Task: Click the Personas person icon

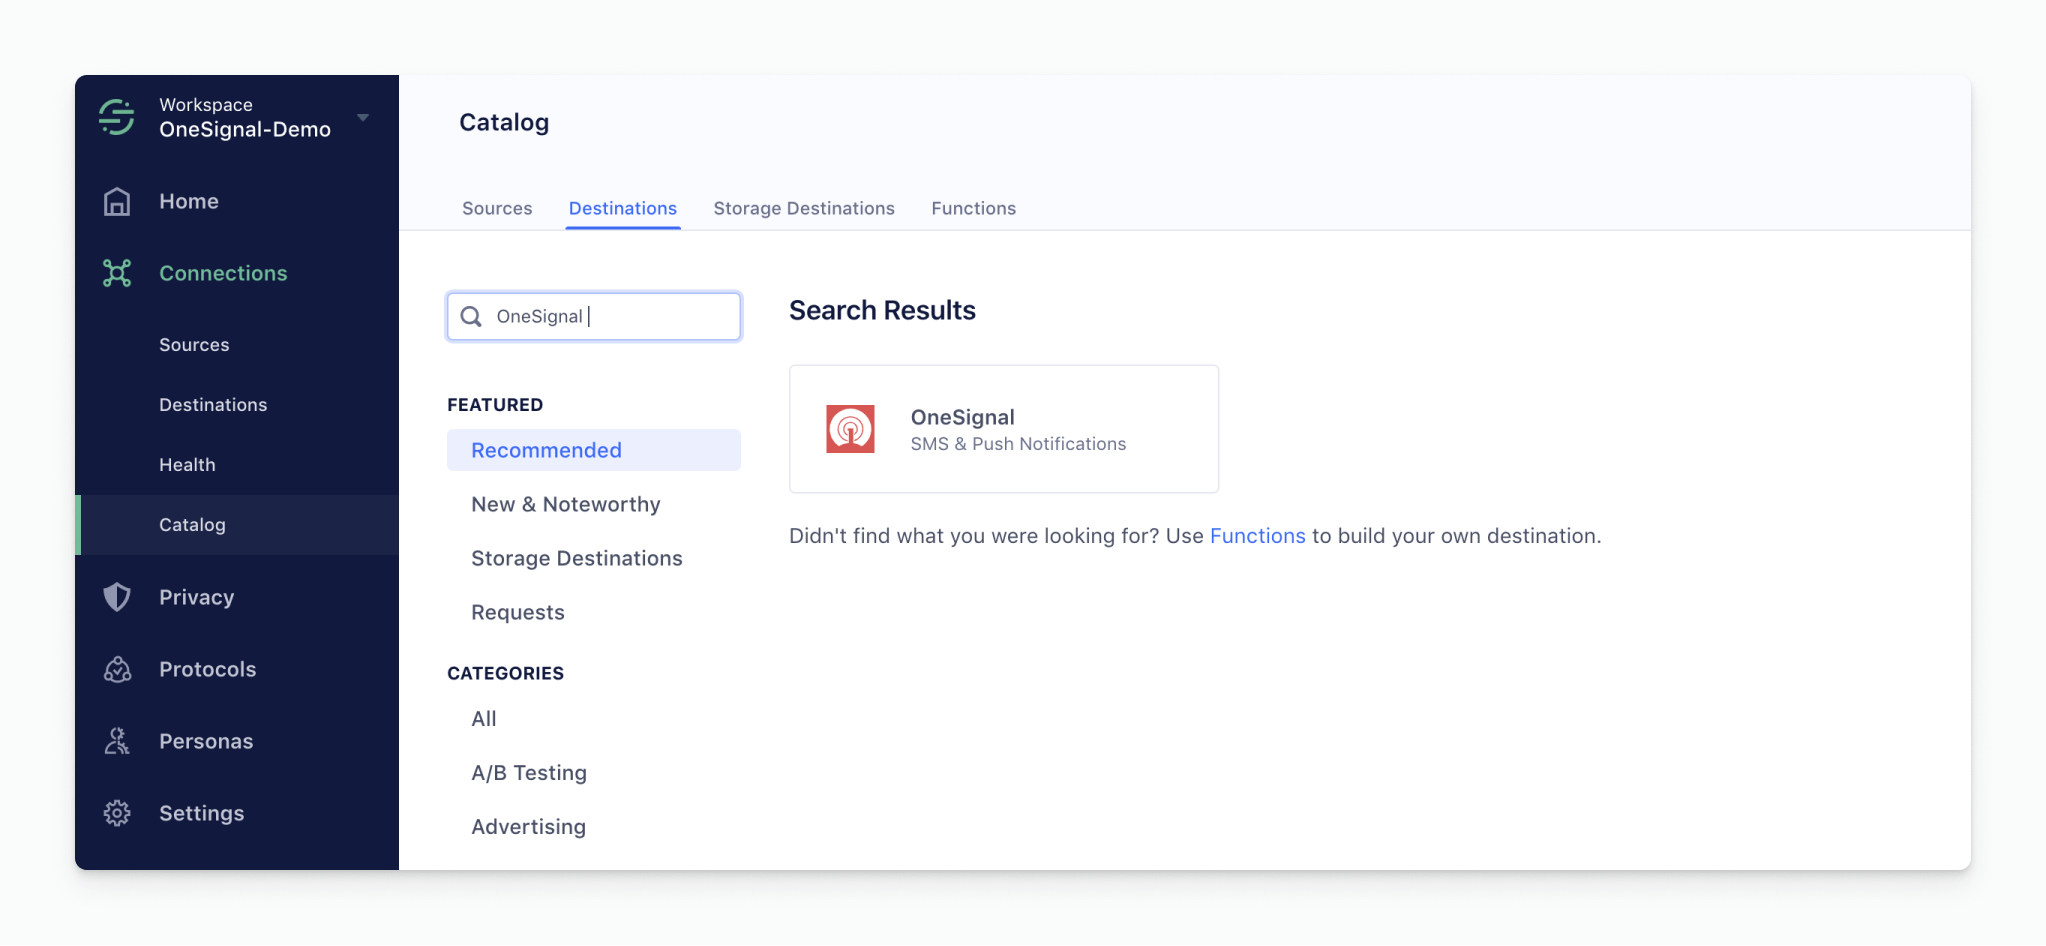Action: pyautogui.click(x=117, y=741)
